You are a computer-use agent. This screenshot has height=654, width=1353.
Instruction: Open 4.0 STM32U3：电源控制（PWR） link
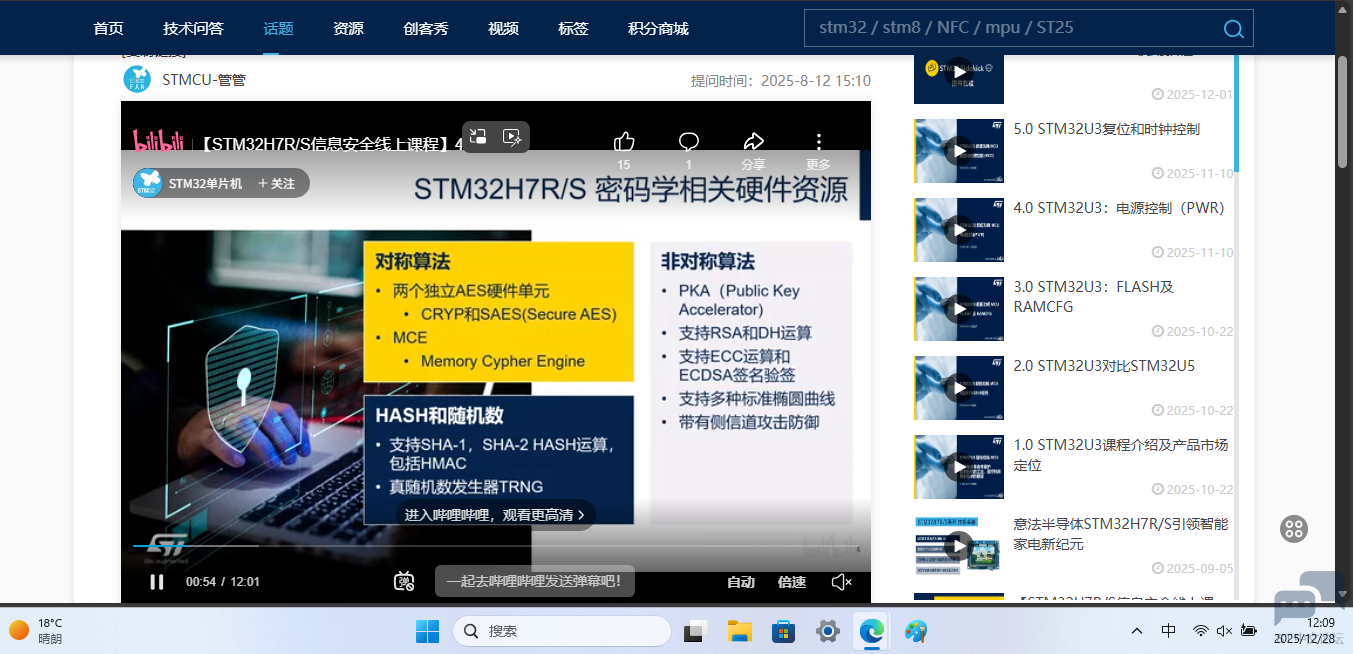pyautogui.click(x=1119, y=208)
